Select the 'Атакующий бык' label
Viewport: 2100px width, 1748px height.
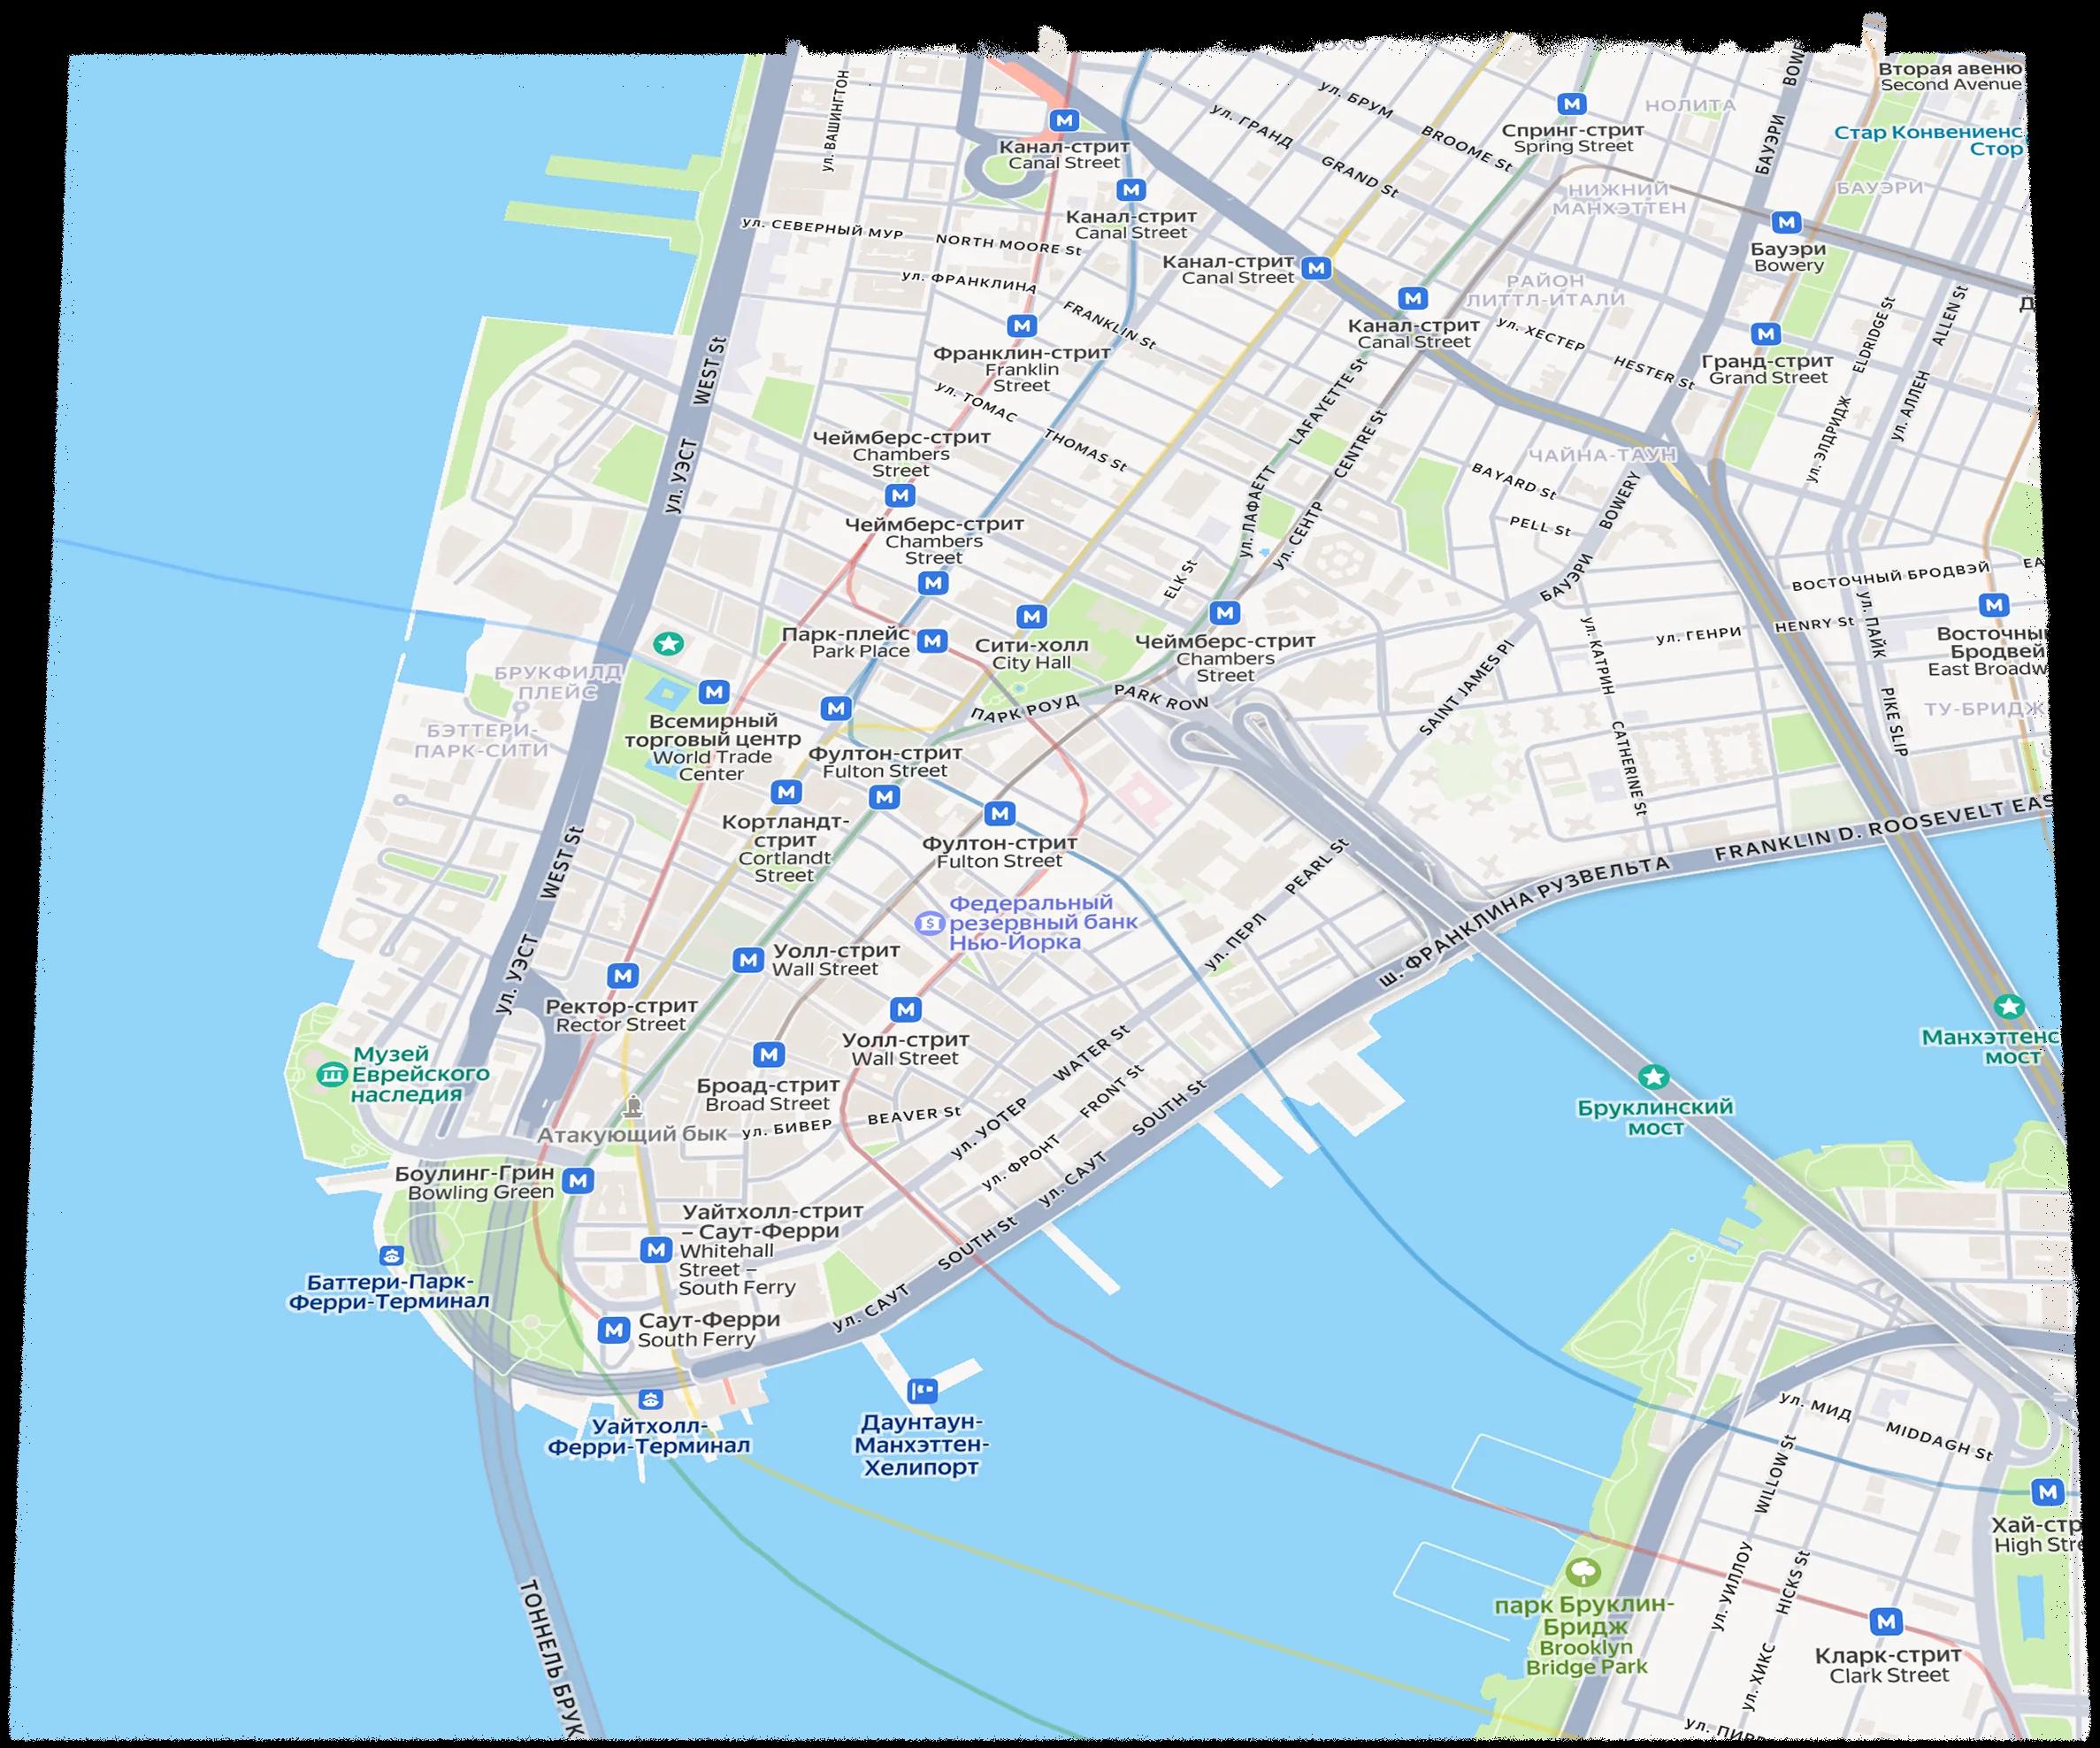(x=632, y=1135)
